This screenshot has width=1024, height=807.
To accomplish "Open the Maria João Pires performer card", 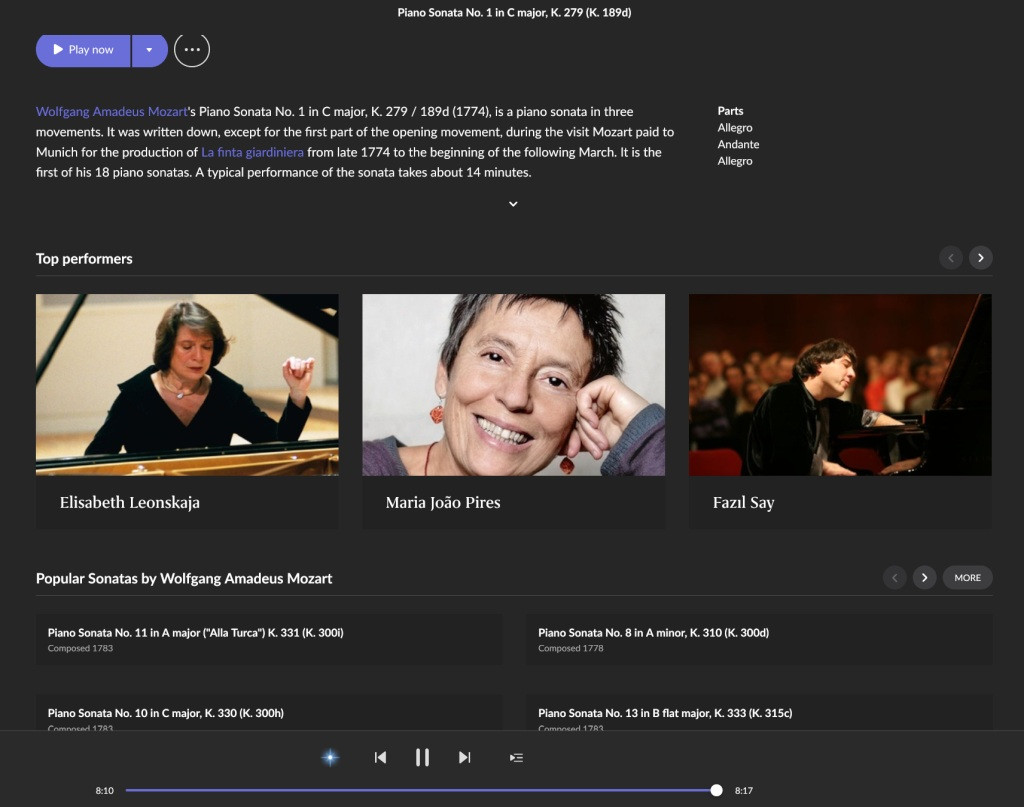I will [x=513, y=410].
